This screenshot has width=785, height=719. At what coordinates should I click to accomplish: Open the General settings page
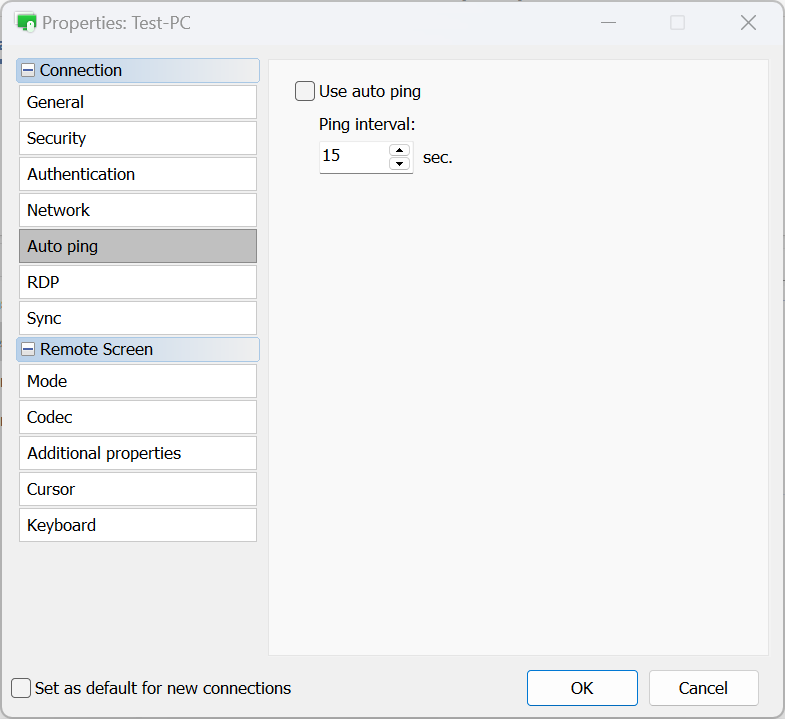pyautogui.click(x=138, y=102)
